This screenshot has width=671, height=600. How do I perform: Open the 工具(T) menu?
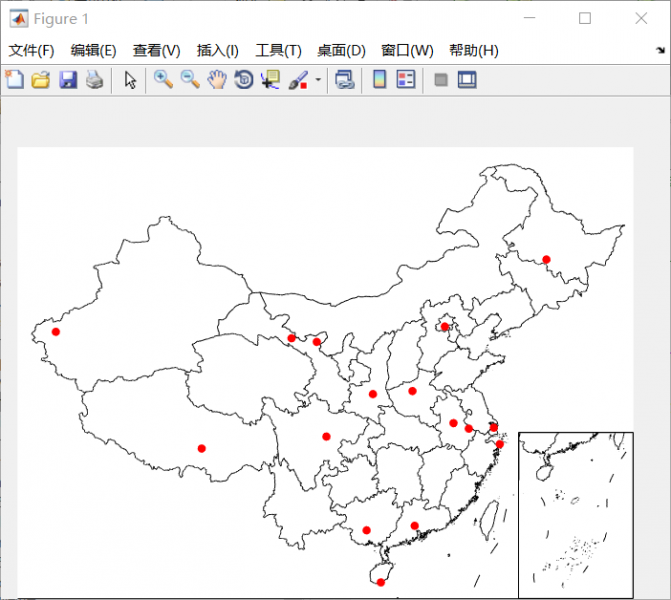(x=278, y=51)
